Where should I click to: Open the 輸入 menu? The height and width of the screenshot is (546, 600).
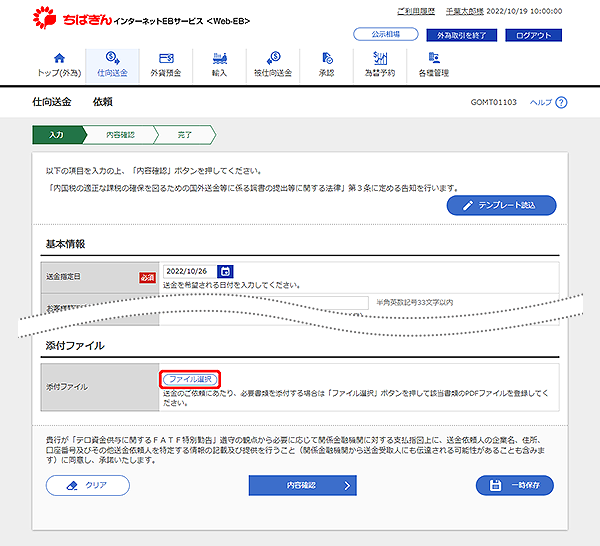tap(220, 65)
